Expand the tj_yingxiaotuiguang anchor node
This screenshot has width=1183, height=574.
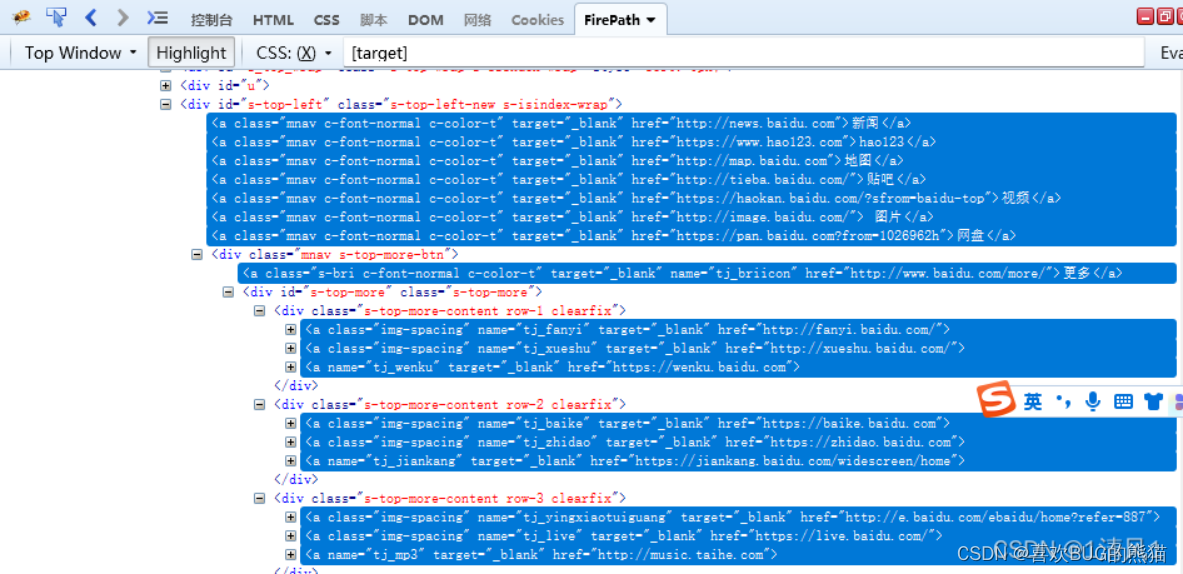pyautogui.click(x=290, y=517)
